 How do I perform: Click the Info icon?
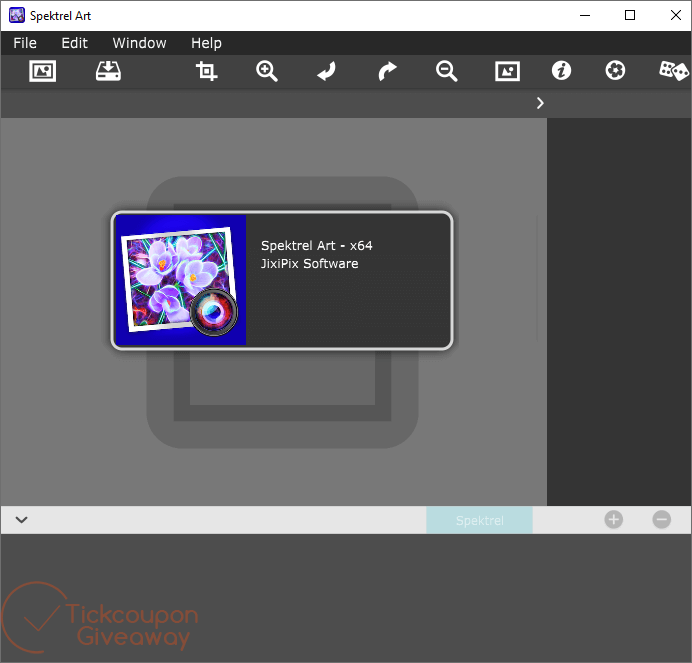(x=561, y=71)
